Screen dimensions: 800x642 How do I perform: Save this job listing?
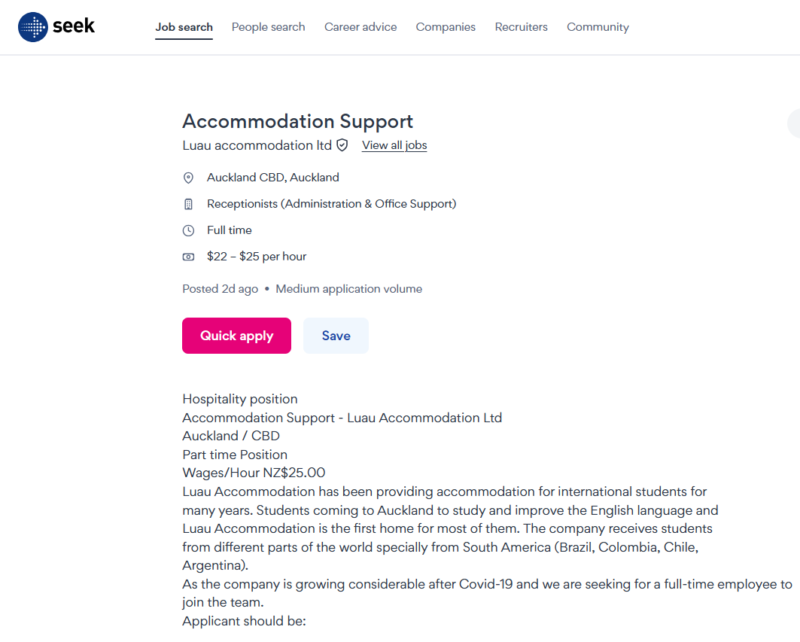(336, 336)
